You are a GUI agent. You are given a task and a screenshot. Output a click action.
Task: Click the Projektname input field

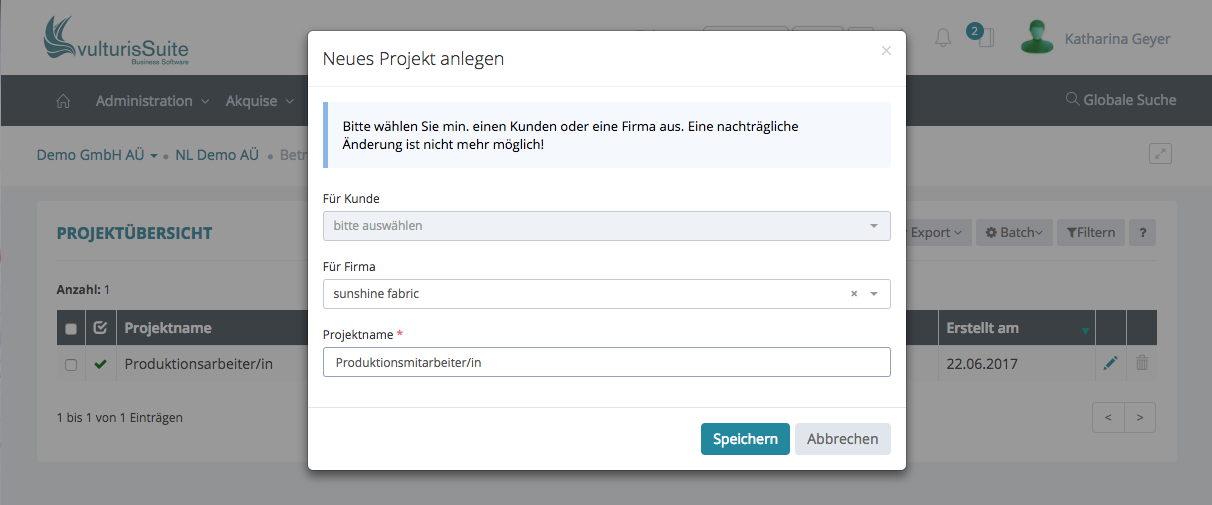(x=606, y=362)
